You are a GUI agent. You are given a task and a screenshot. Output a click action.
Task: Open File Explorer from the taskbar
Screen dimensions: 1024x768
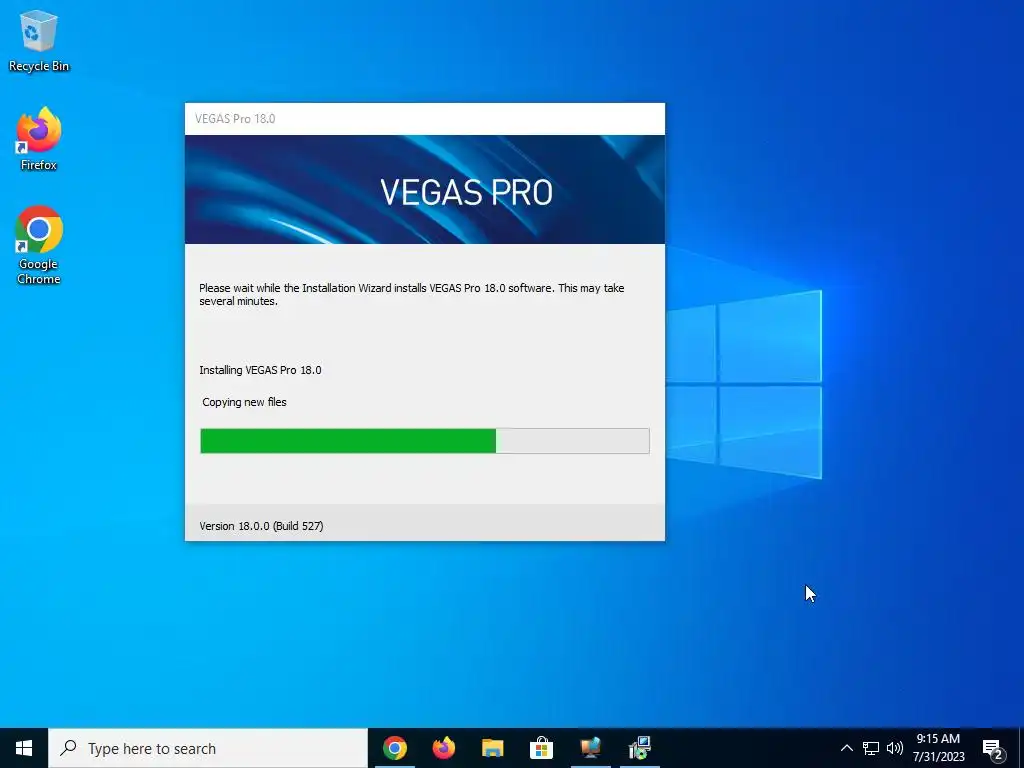[x=492, y=748]
